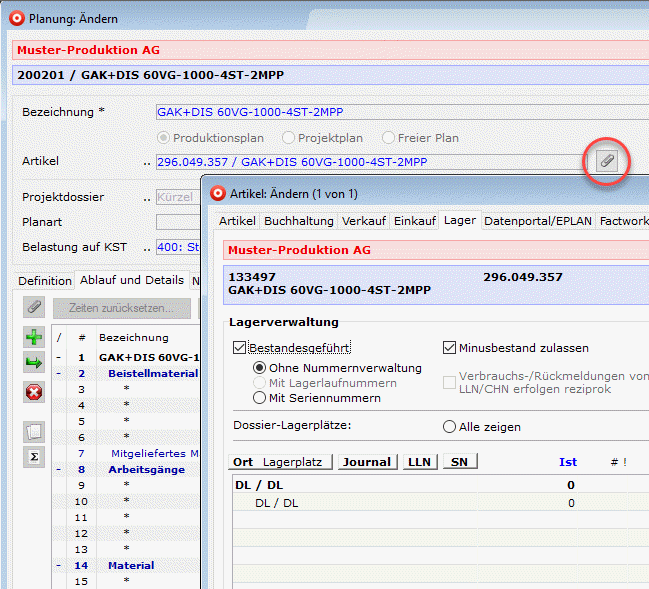
Task: Click the copy pages icon in side toolbar
Action: tap(34, 431)
